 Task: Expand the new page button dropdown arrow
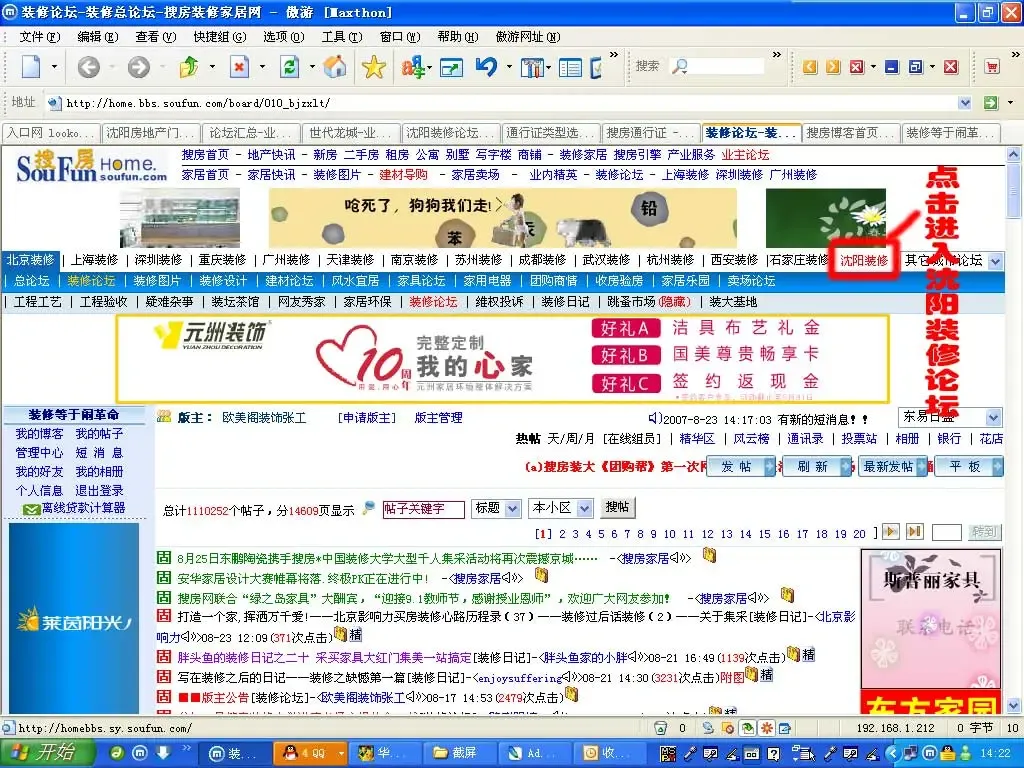[54, 67]
